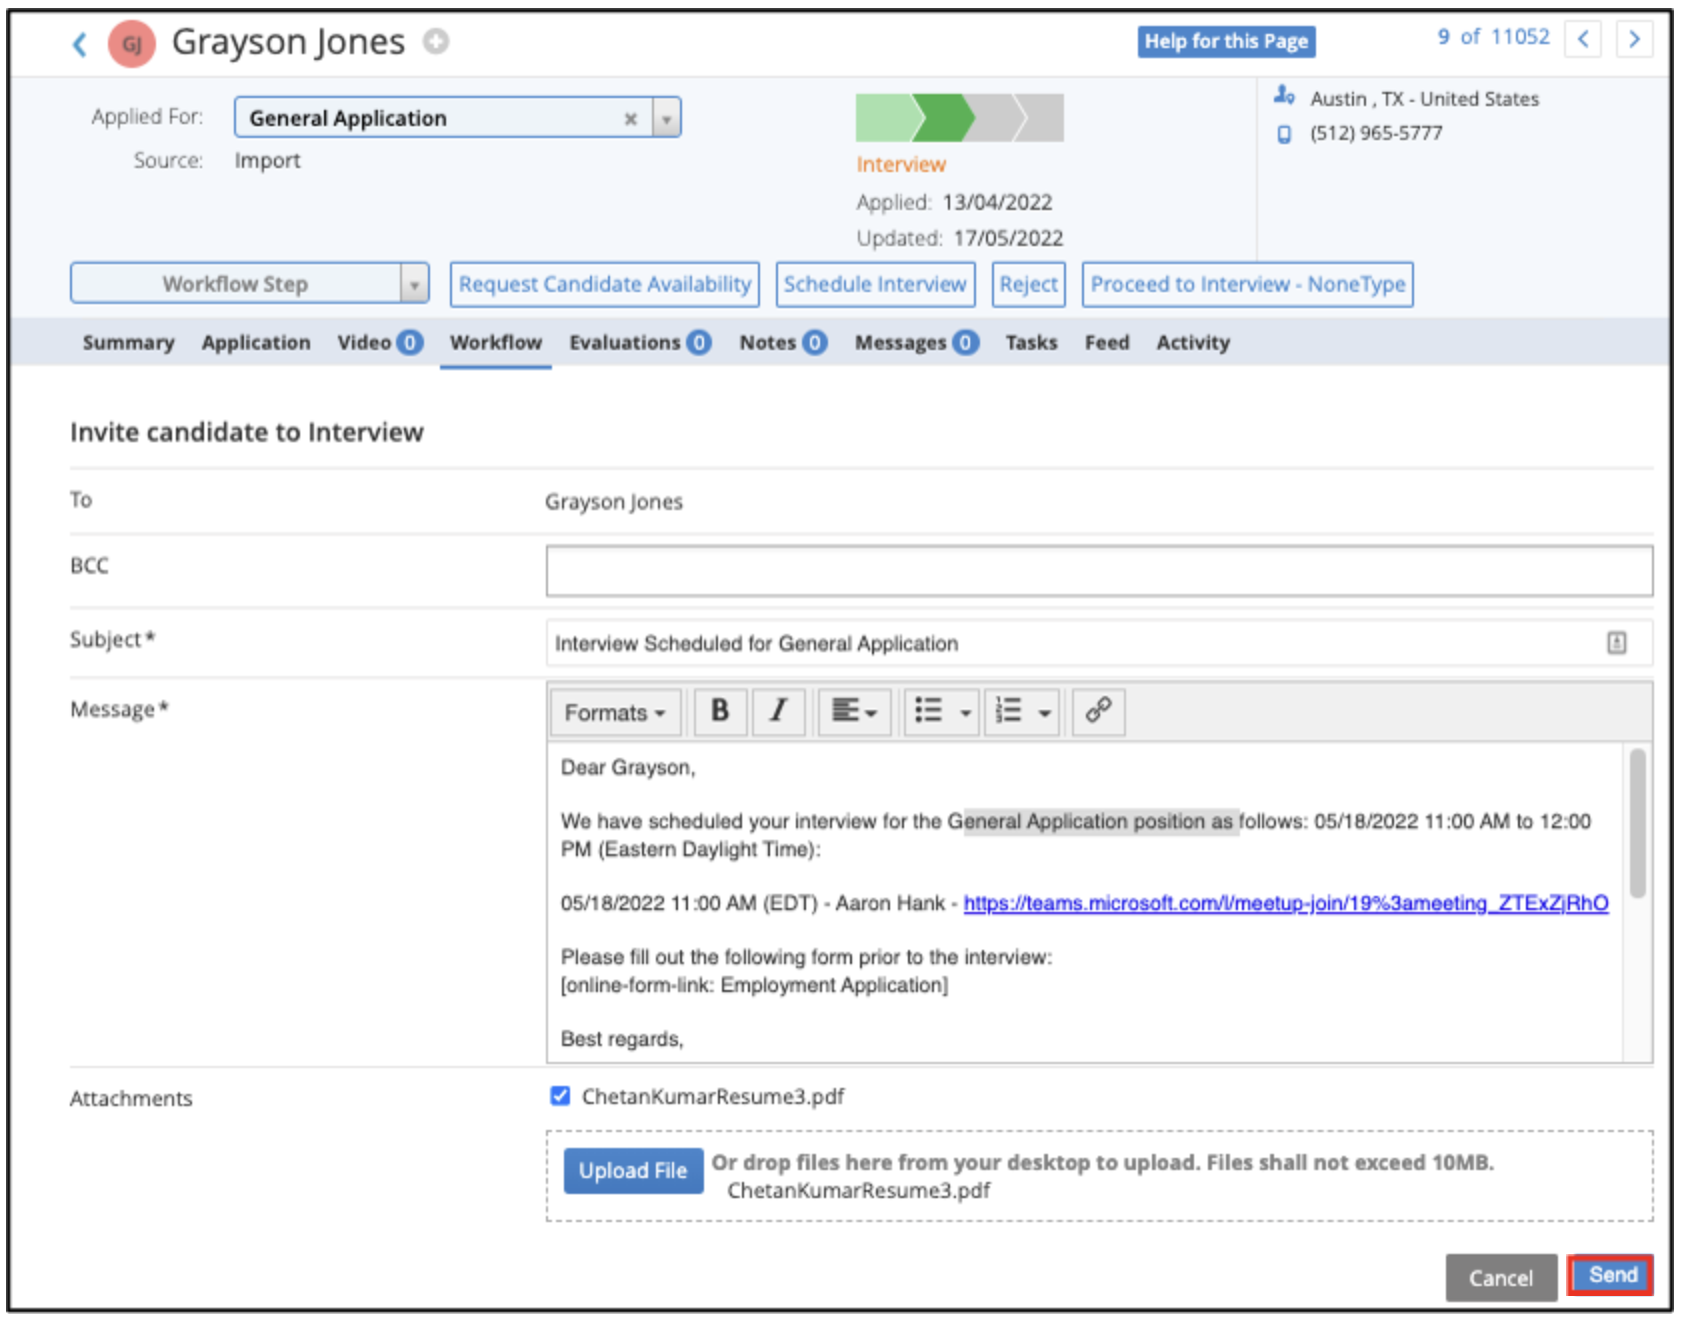Click the workflow progress stage indicator
1682x1322 pixels.
[959, 118]
